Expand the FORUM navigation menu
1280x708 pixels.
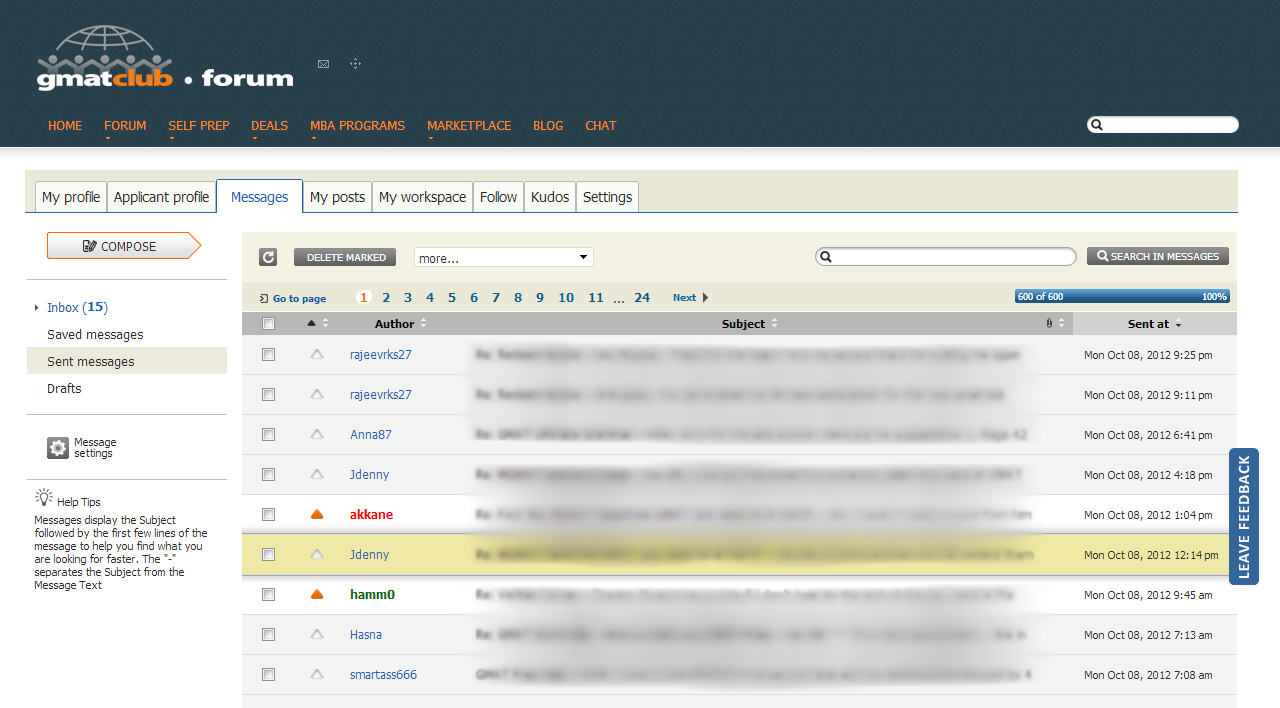pos(125,126)
